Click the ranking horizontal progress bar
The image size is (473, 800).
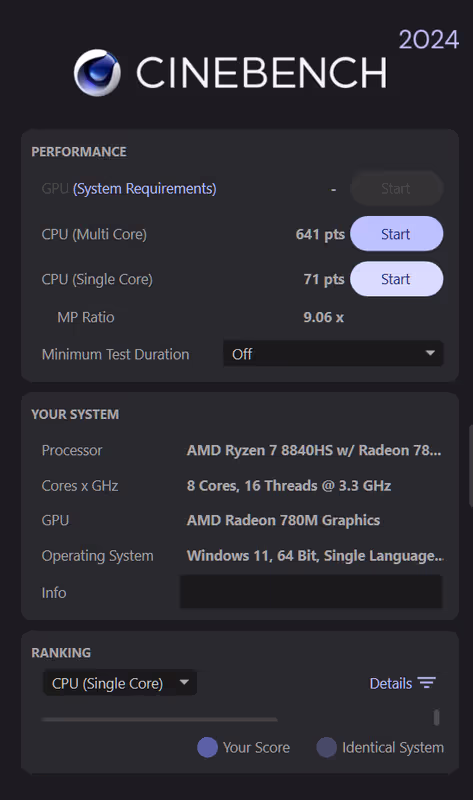[160, 719]
